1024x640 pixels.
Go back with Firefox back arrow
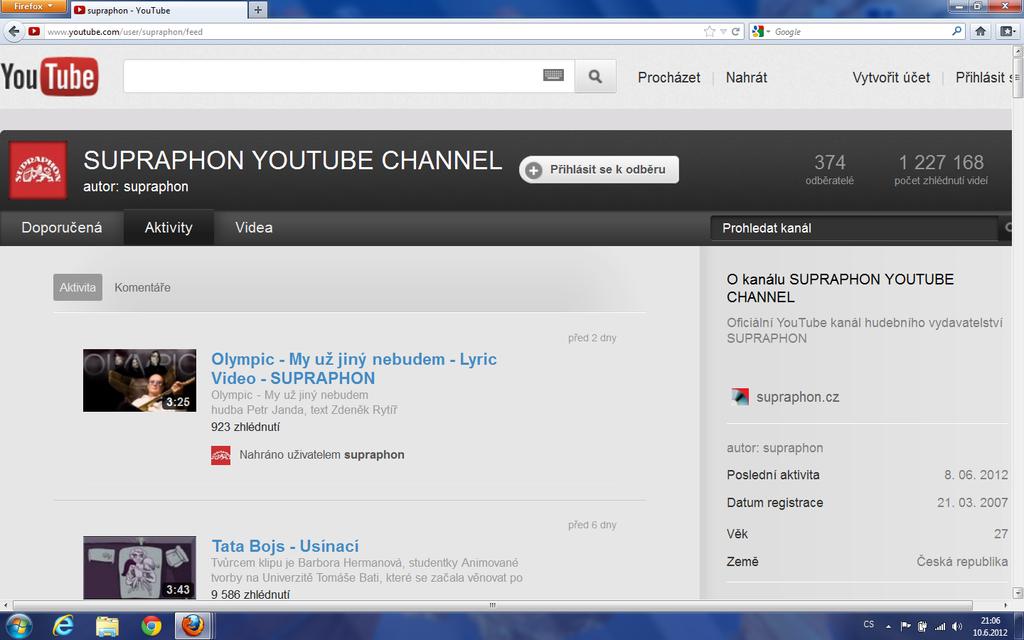pyautogui.click(x=14, y=31)
